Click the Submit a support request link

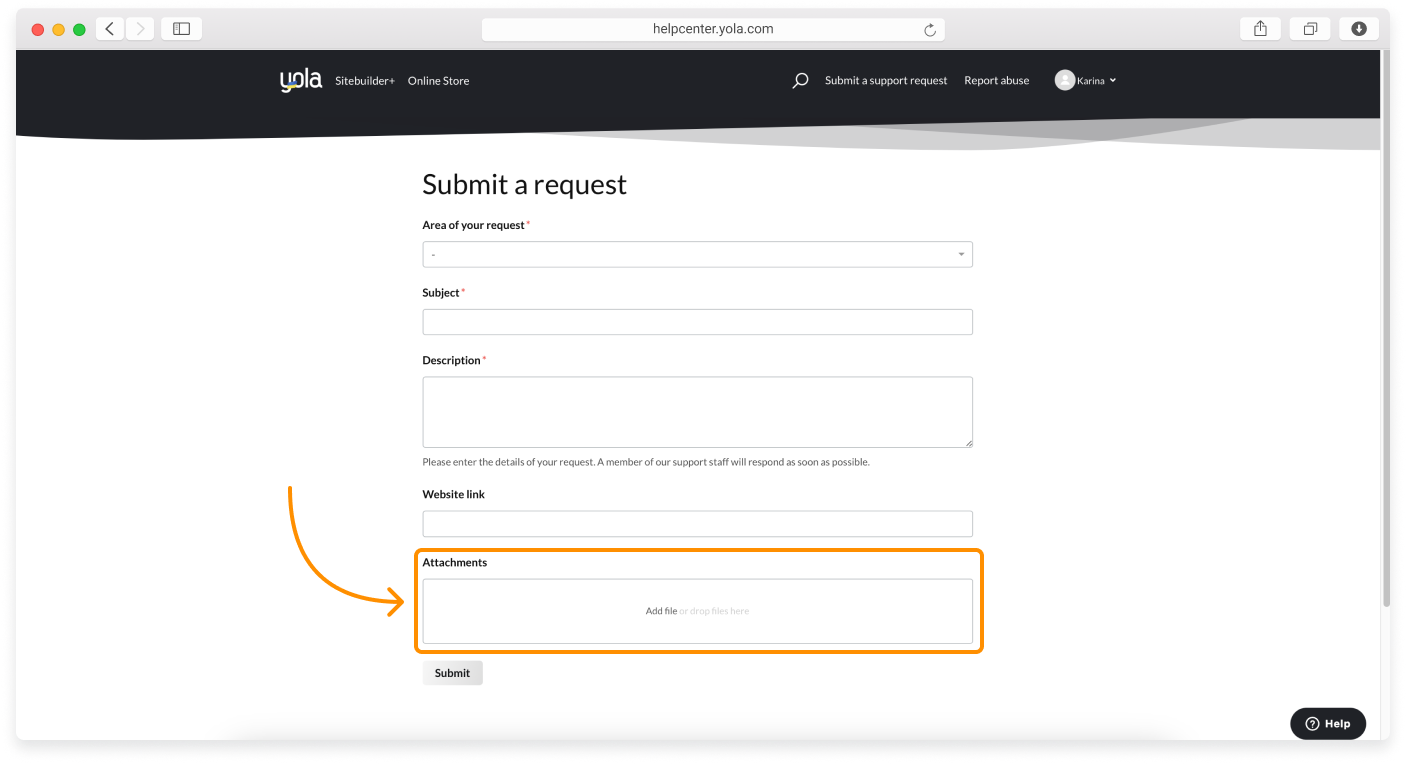pos(885,80)
